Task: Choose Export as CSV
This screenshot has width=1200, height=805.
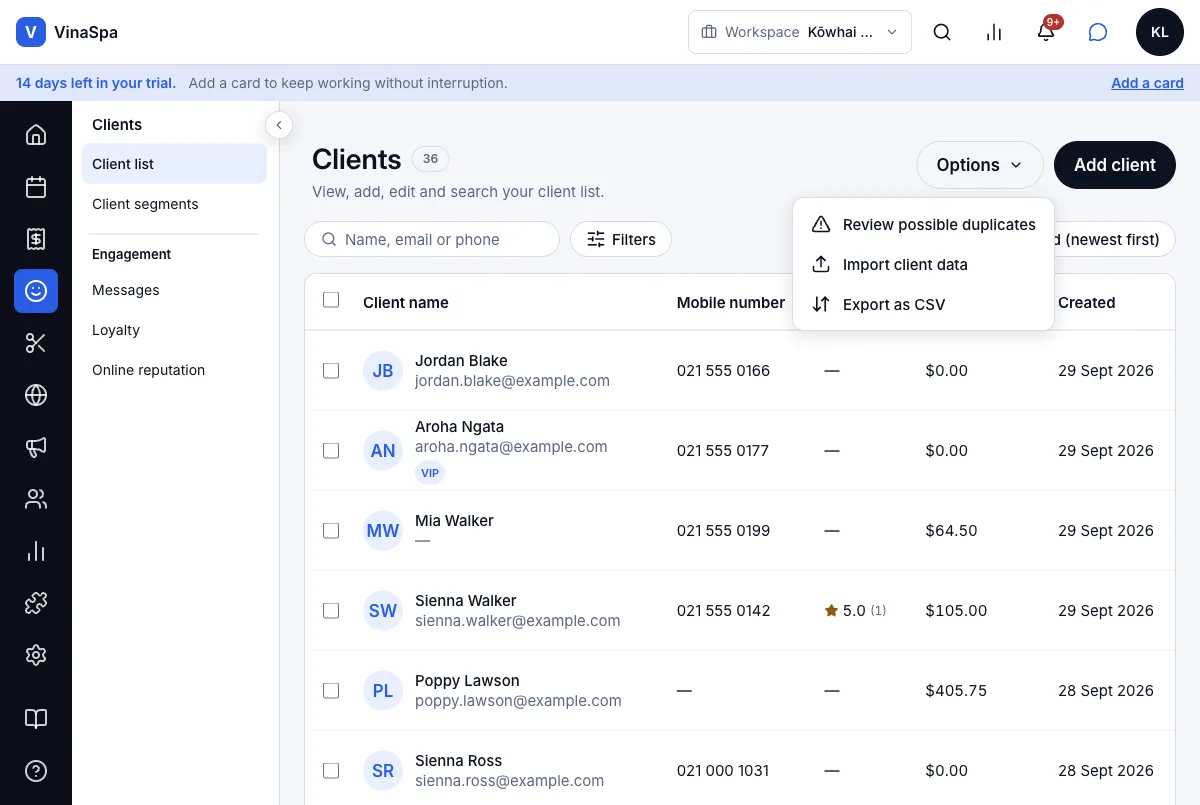Action: coord(923,305)
